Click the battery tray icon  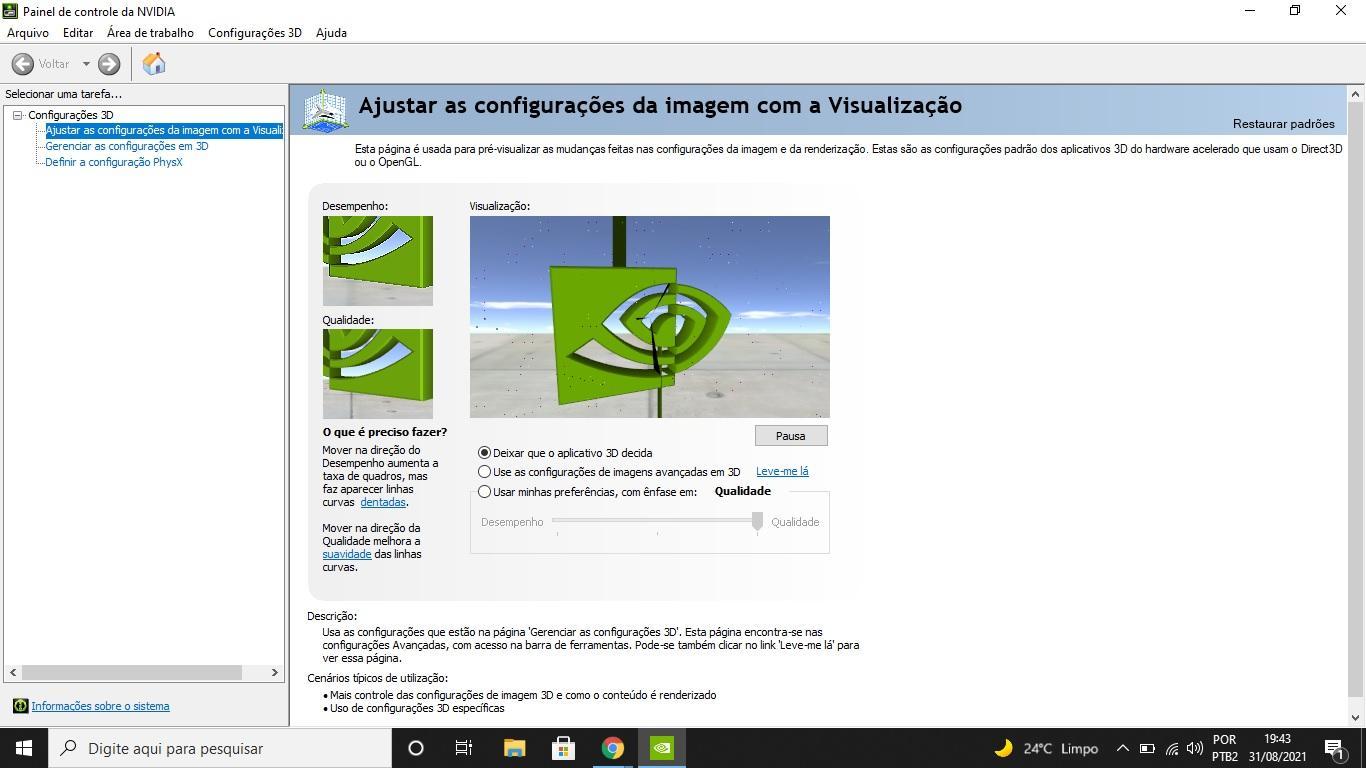pyautogui.click(x=1147, y=748)
